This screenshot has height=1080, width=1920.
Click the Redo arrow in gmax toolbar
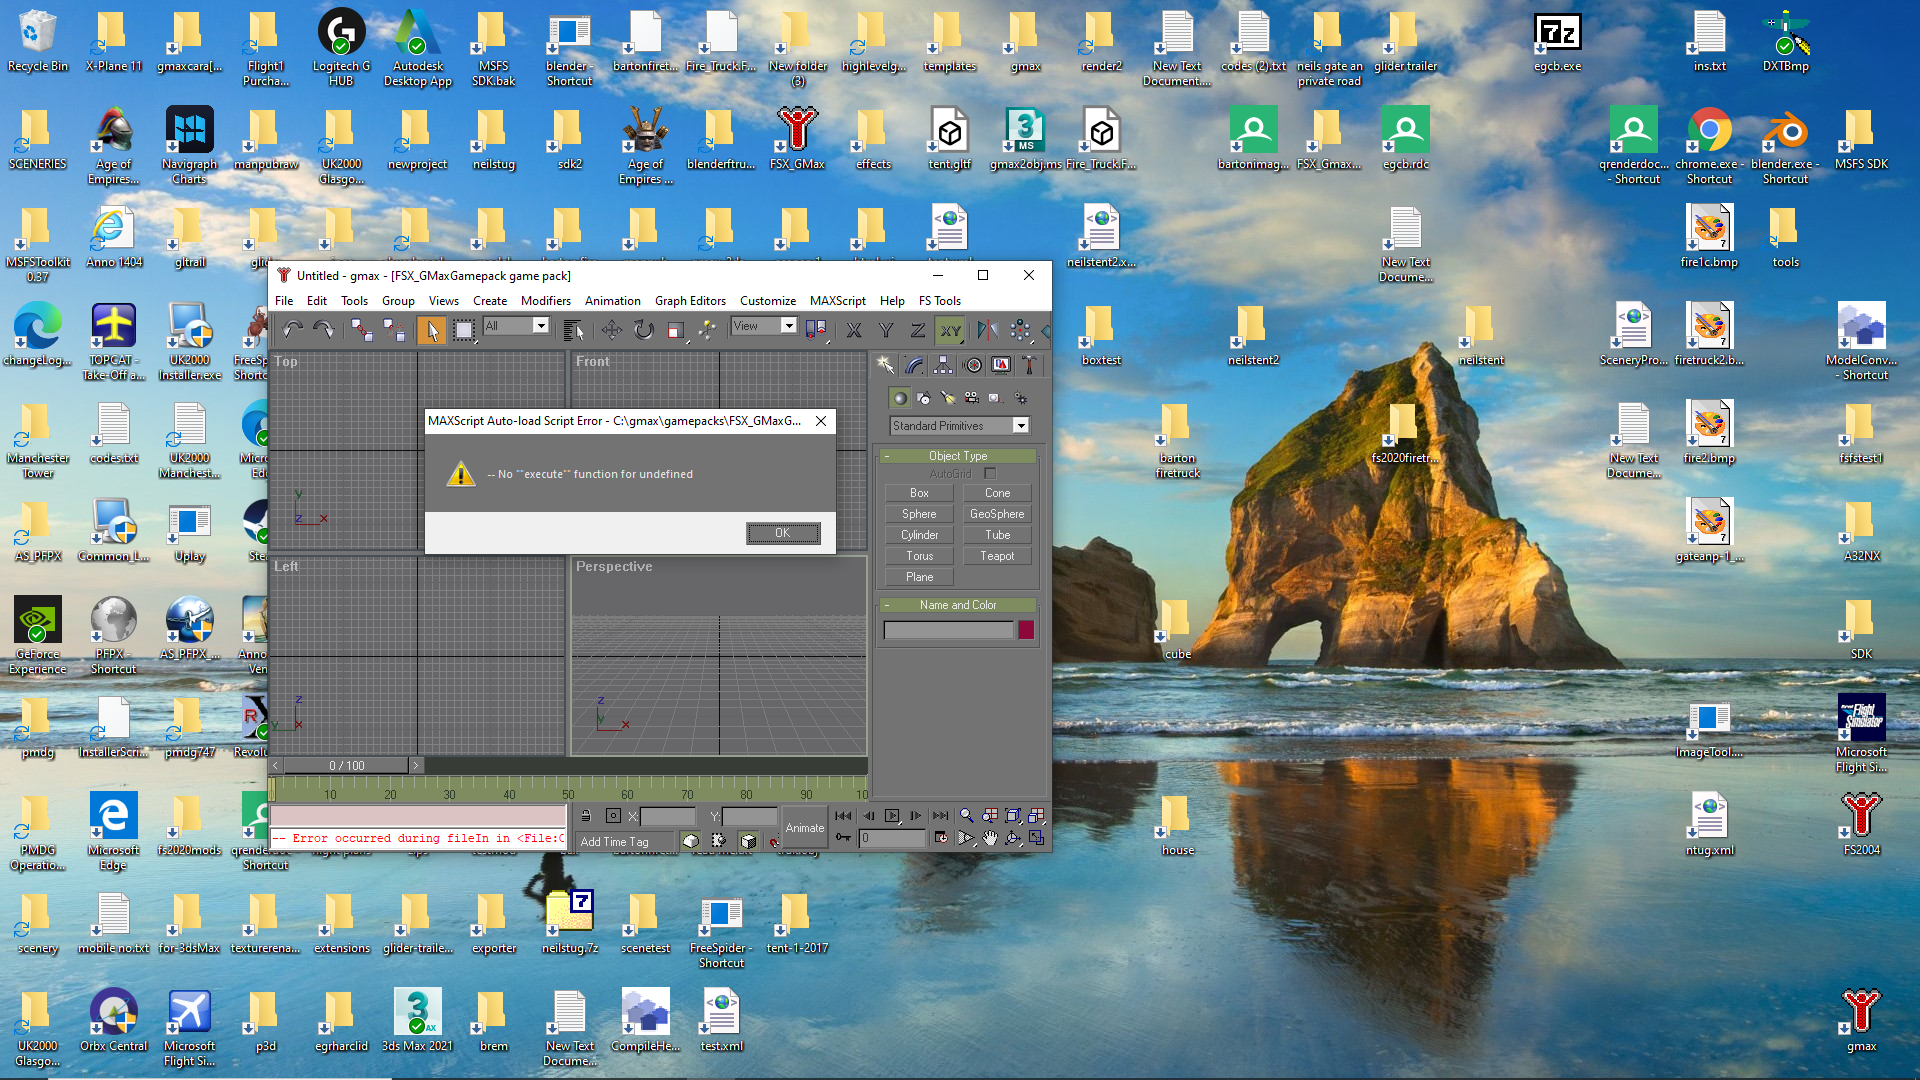323,329
